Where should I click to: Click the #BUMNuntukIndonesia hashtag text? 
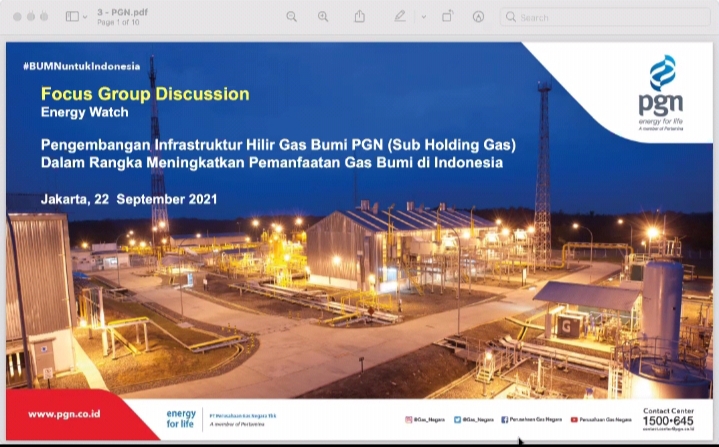[82, 66]
